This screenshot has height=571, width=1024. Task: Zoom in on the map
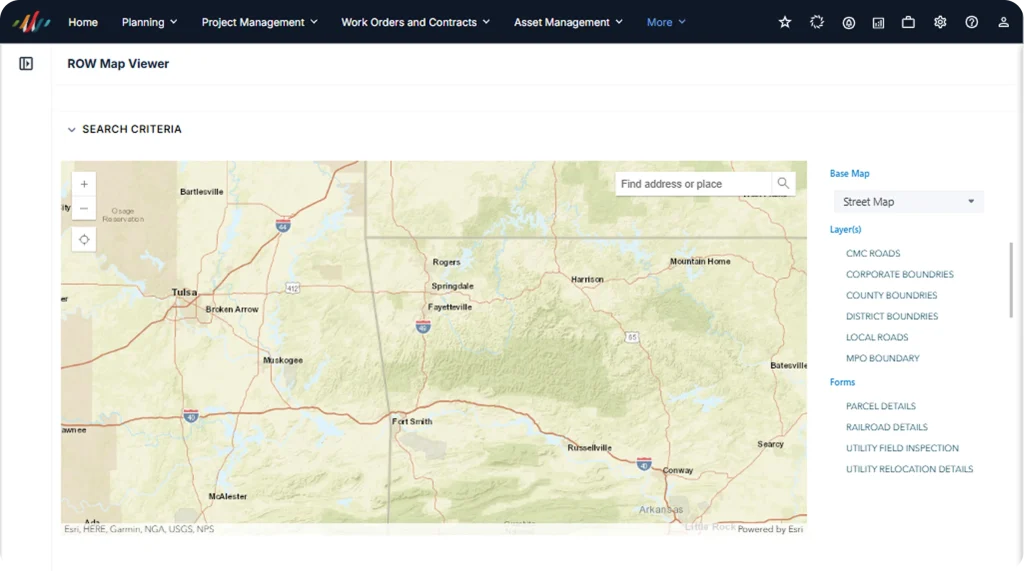pos(84,184)
